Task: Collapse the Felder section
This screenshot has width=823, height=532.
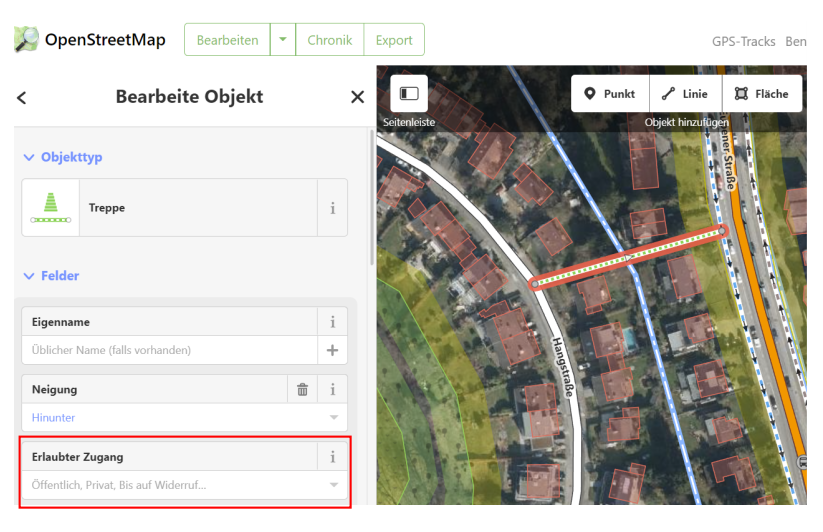Action: pyautogui.click(x=28, y=276)
